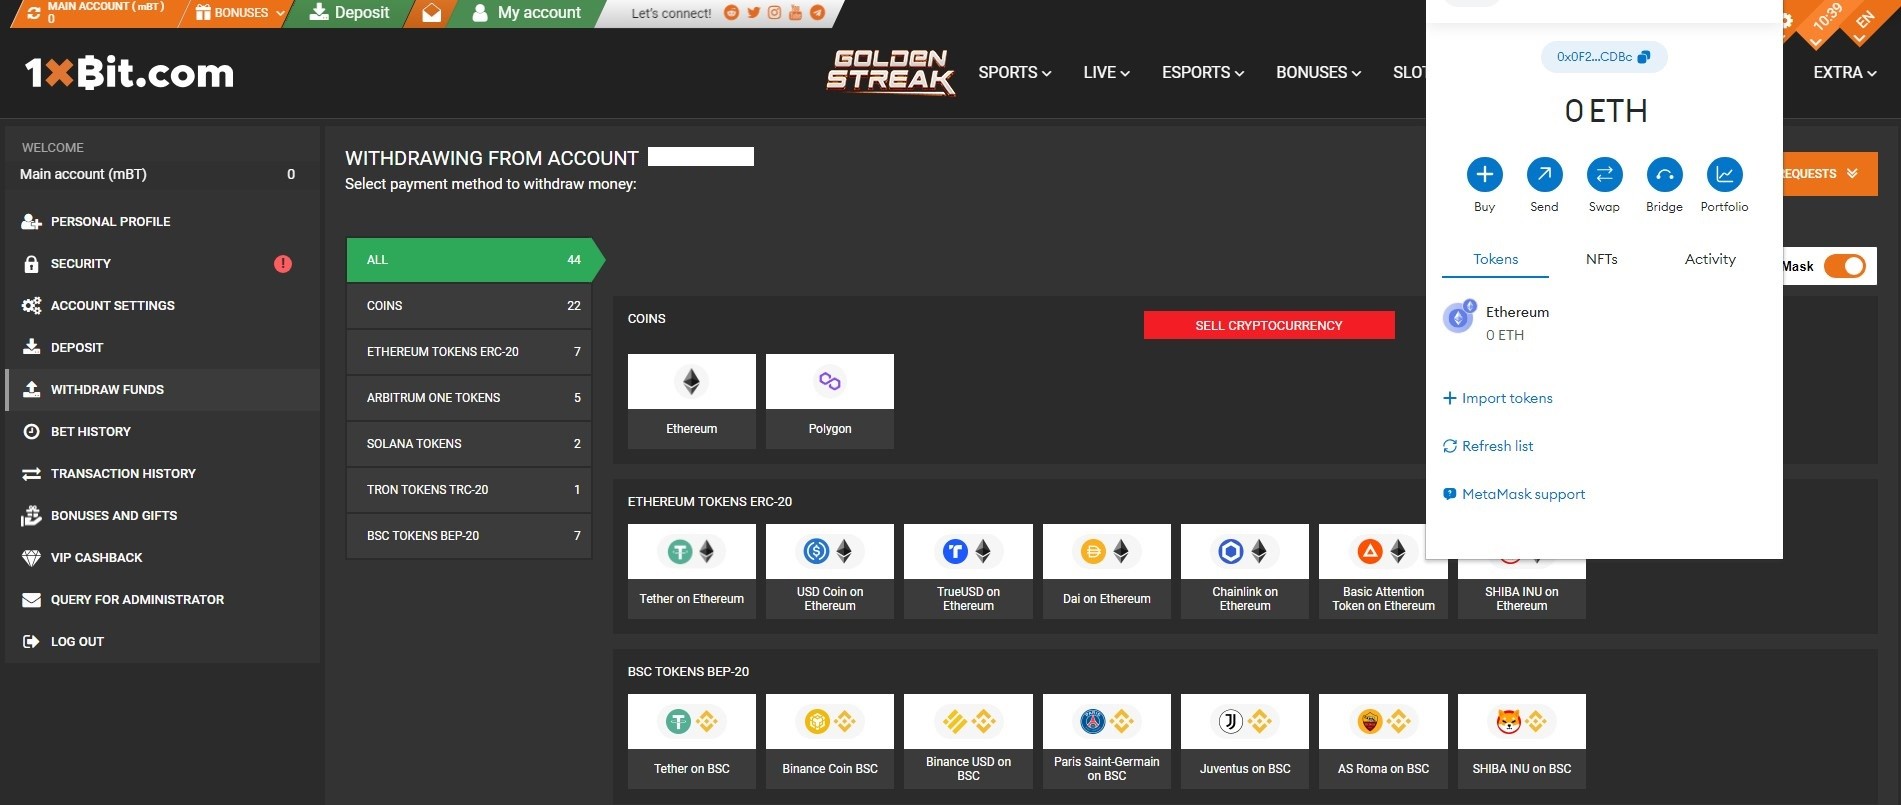Image resolution: width=1901 pixels, height=805 pixels.
Task: Select SHIBA INU on BSC tile
Action: tap(1522, 741)
